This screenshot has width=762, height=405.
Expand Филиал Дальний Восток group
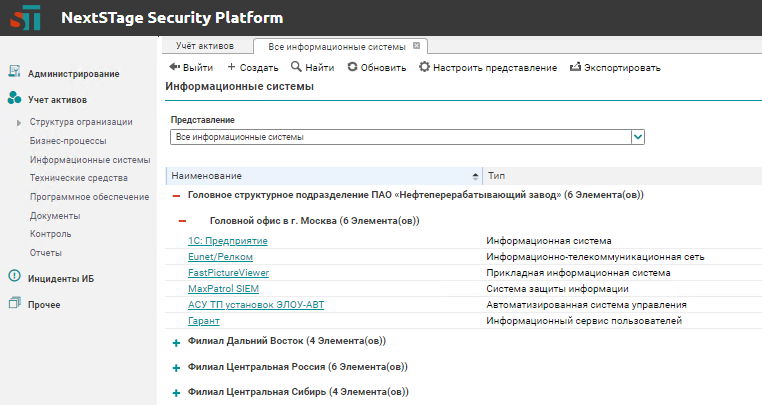(177, 342)
